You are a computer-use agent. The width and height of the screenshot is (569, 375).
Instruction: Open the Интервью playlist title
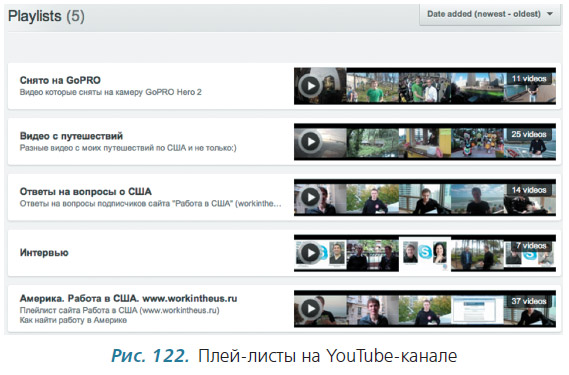coord(44,253)
